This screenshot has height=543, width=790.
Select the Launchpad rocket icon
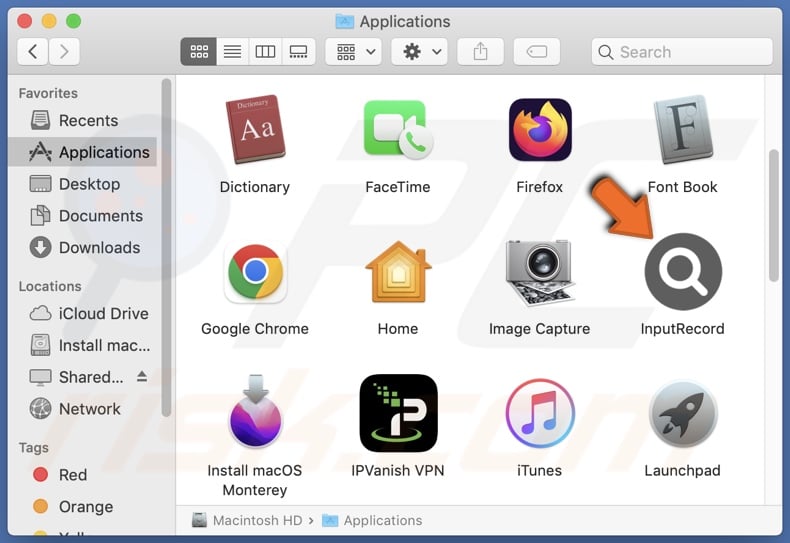click(683, 414)
